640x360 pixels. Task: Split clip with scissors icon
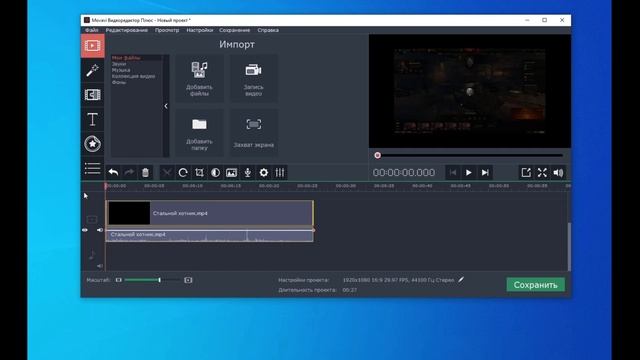pyautogui.click(x=167, y=173)
